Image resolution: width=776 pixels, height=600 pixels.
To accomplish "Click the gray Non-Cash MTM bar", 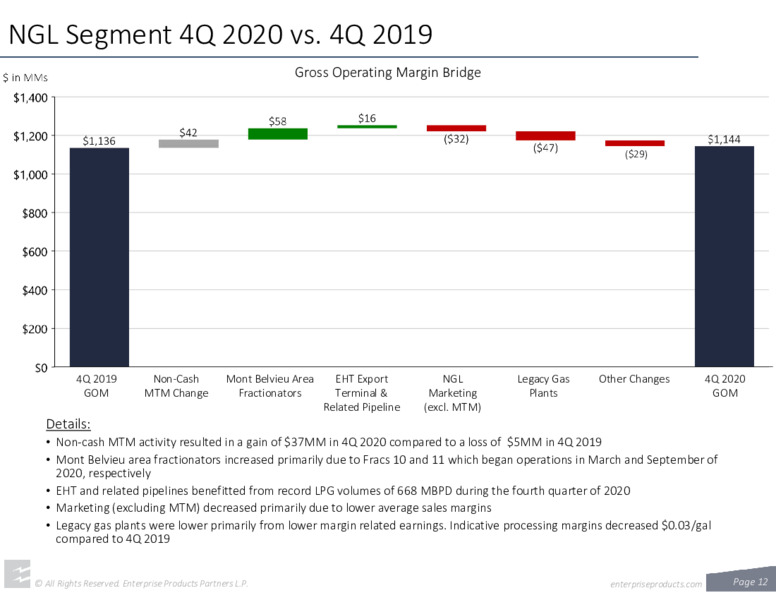I will (189, 144).
